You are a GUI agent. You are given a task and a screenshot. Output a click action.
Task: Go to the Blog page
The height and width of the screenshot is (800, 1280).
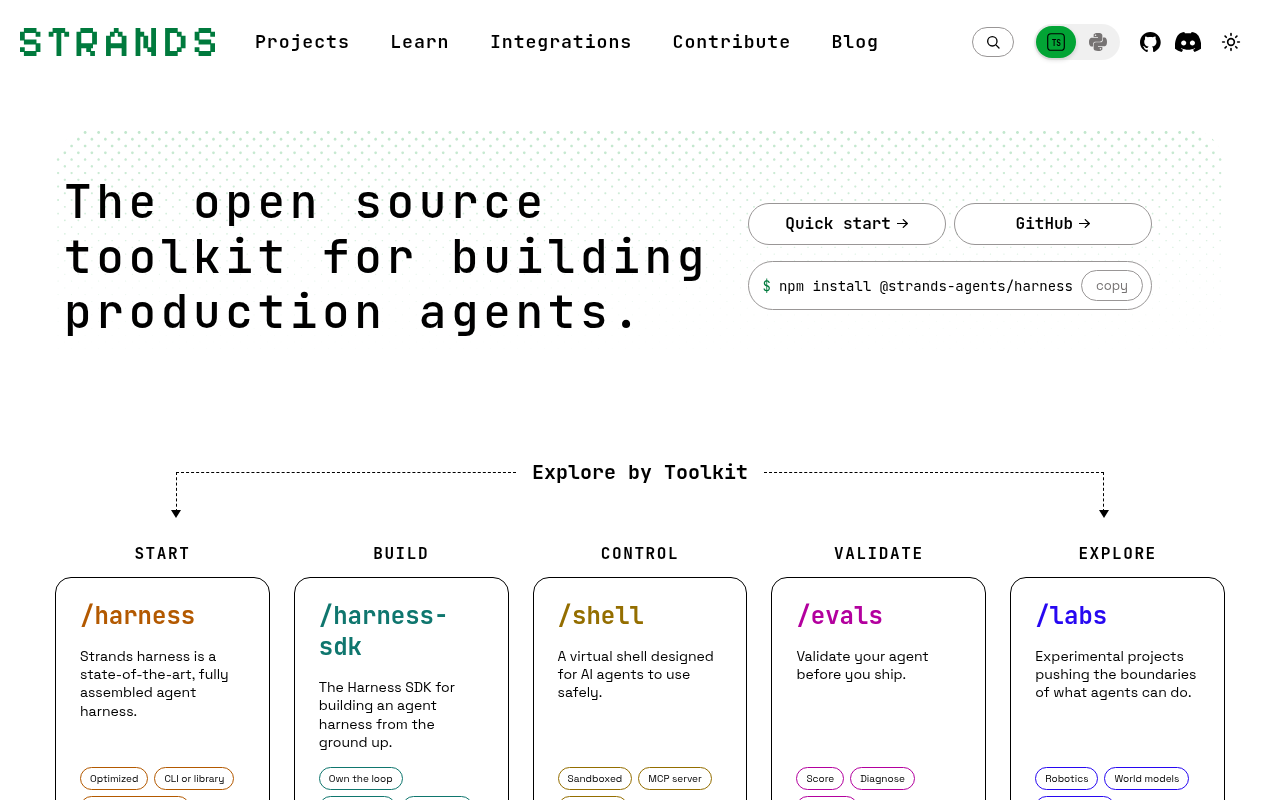[x=855, y=42]
